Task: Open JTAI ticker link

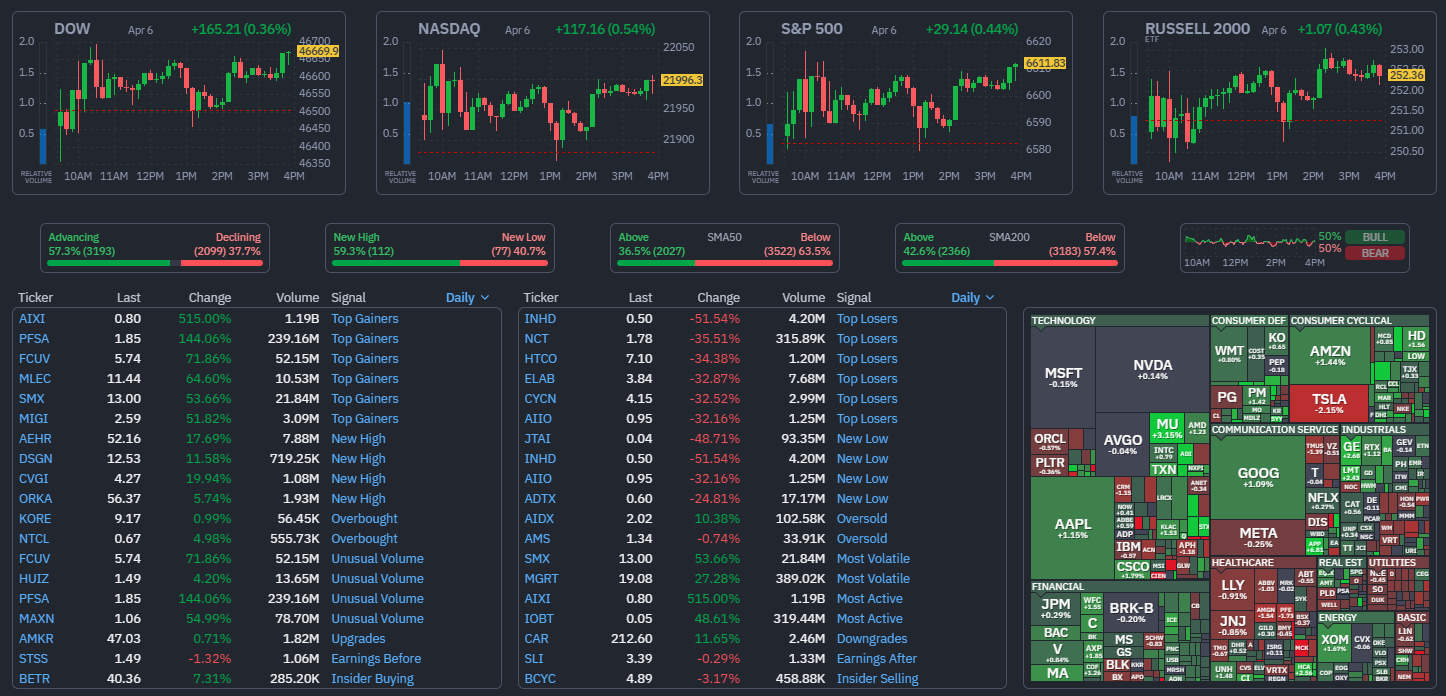Action: pyautogui.click(x=538, y=438)
